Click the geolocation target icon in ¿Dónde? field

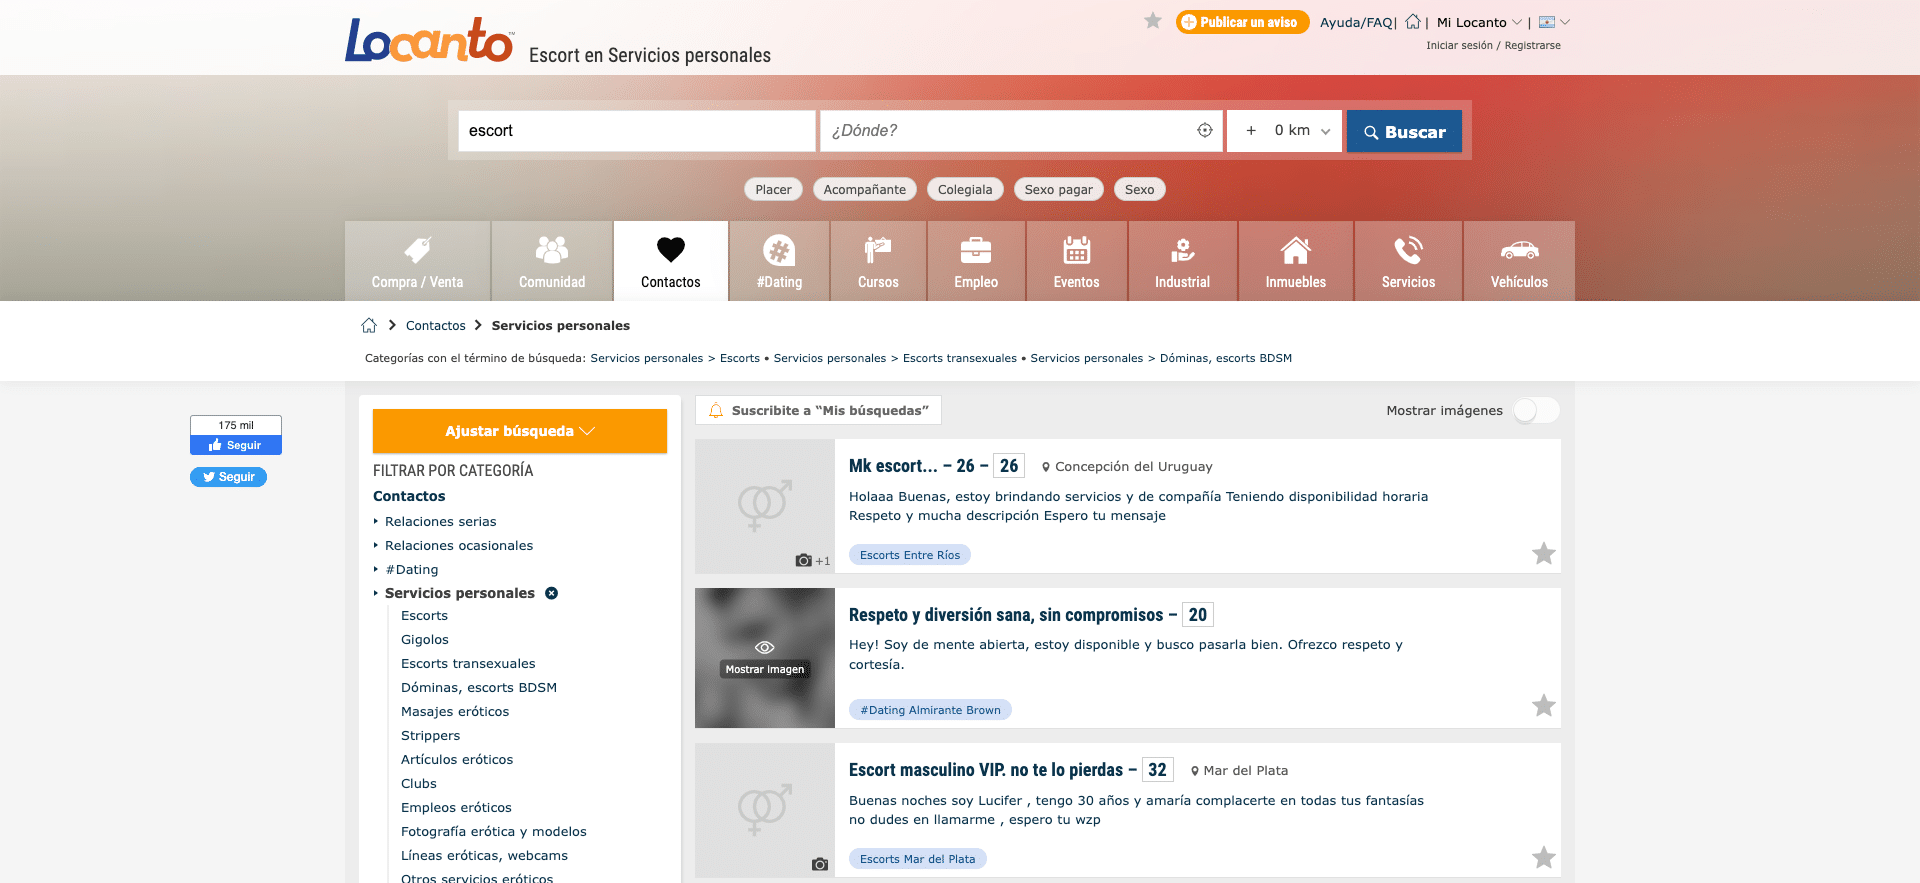point(1205,130)
